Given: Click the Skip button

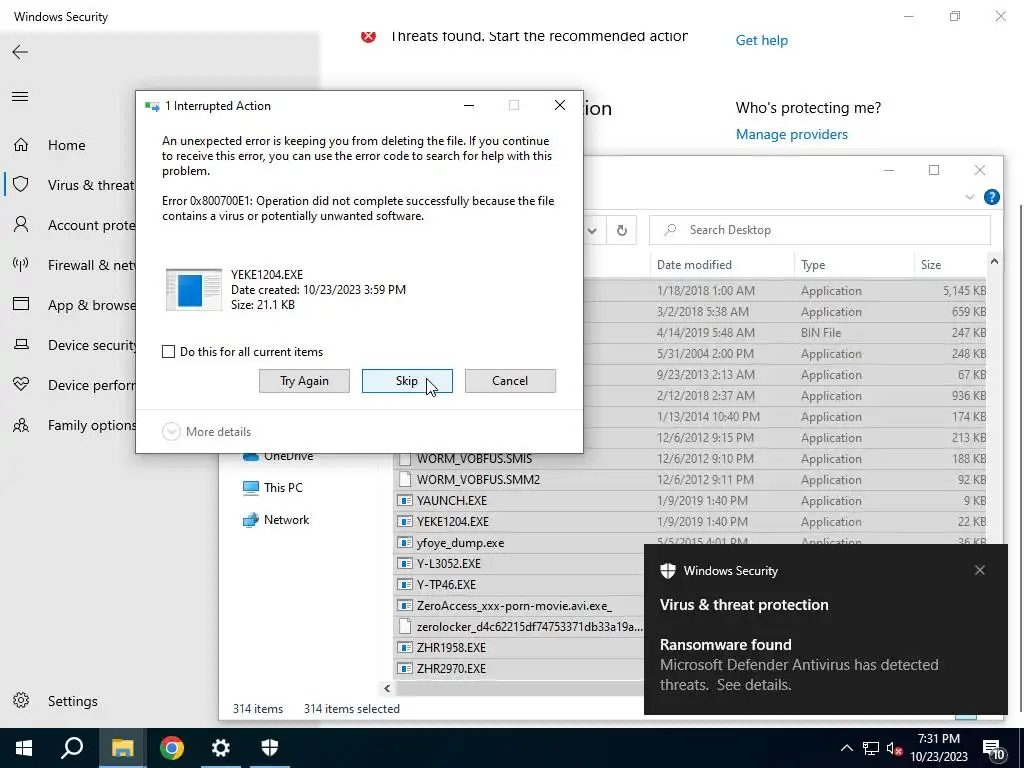Looking at the screenshot, I should [407, 381].
